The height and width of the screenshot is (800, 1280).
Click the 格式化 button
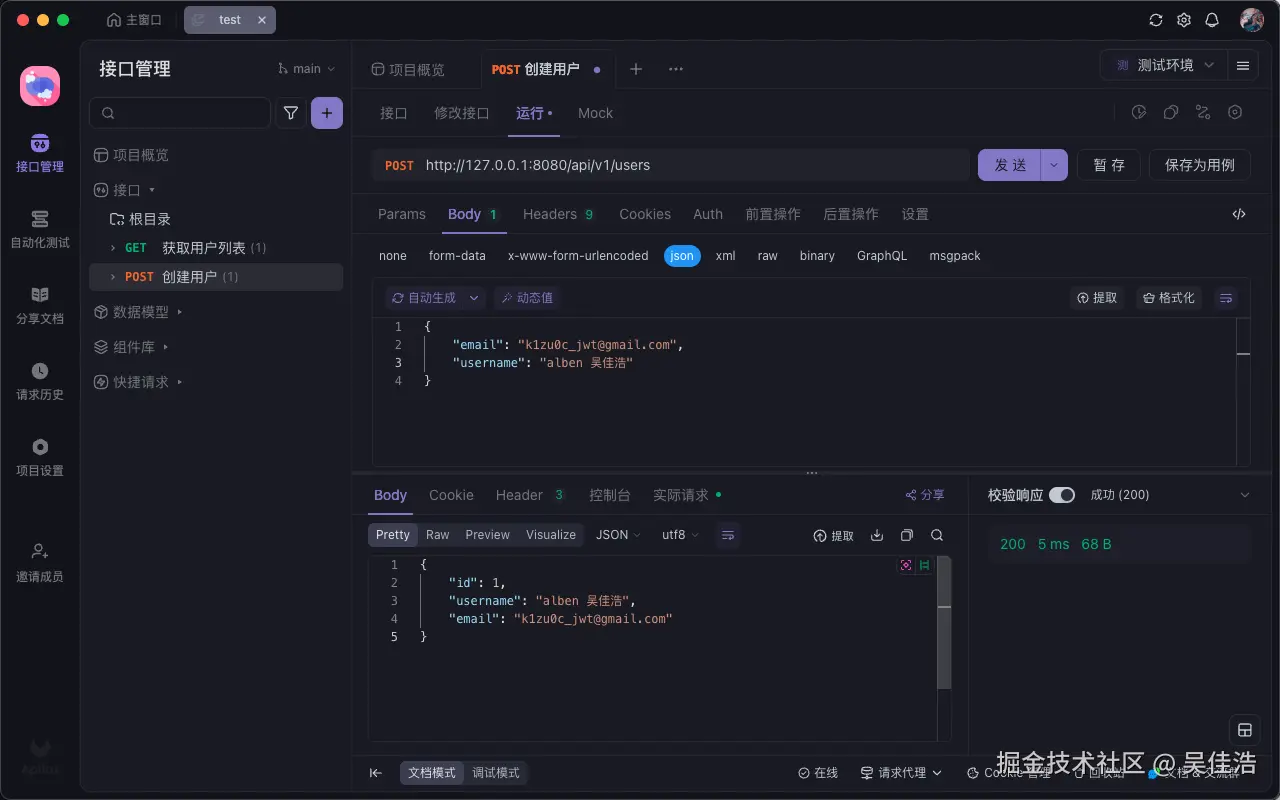[x=1169, y=298]
